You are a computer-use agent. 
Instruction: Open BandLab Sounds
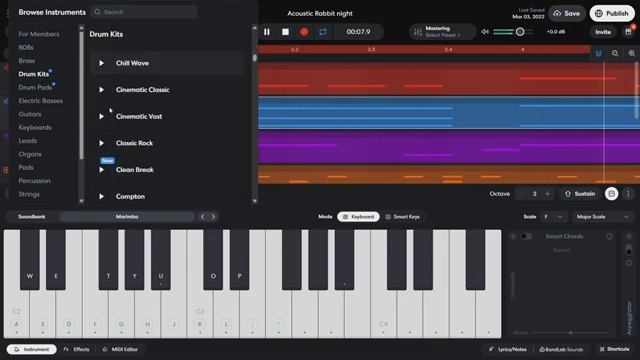[x=561, y=349]
